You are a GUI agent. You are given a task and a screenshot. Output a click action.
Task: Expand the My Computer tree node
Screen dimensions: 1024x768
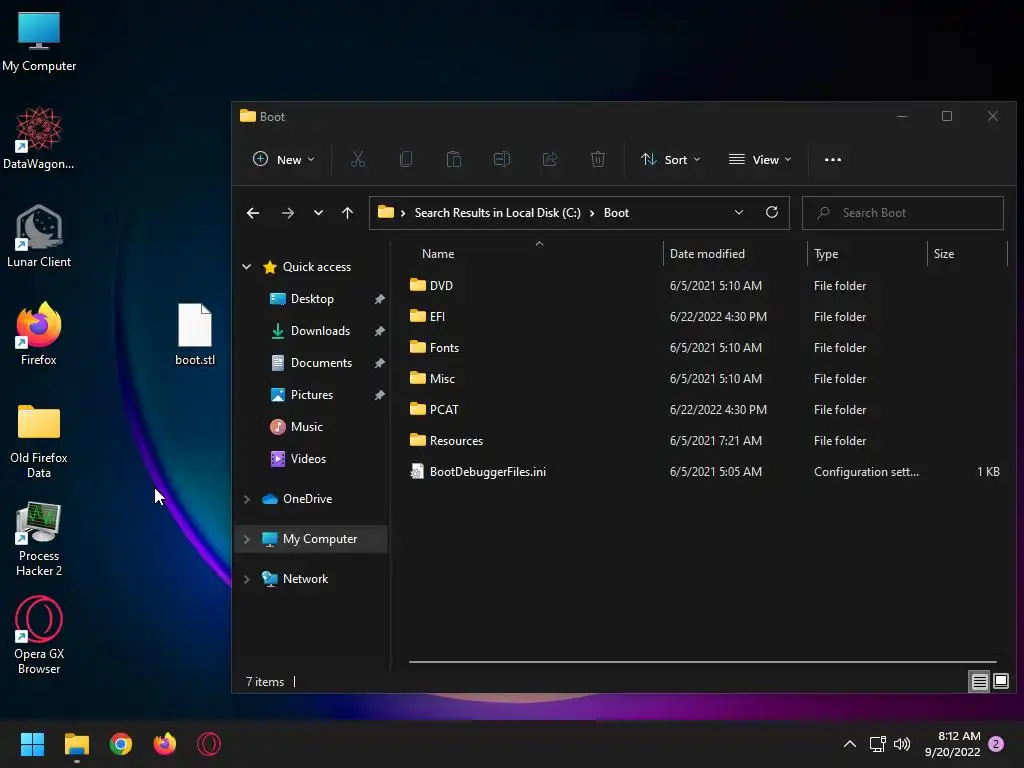[x=246, y=539]
